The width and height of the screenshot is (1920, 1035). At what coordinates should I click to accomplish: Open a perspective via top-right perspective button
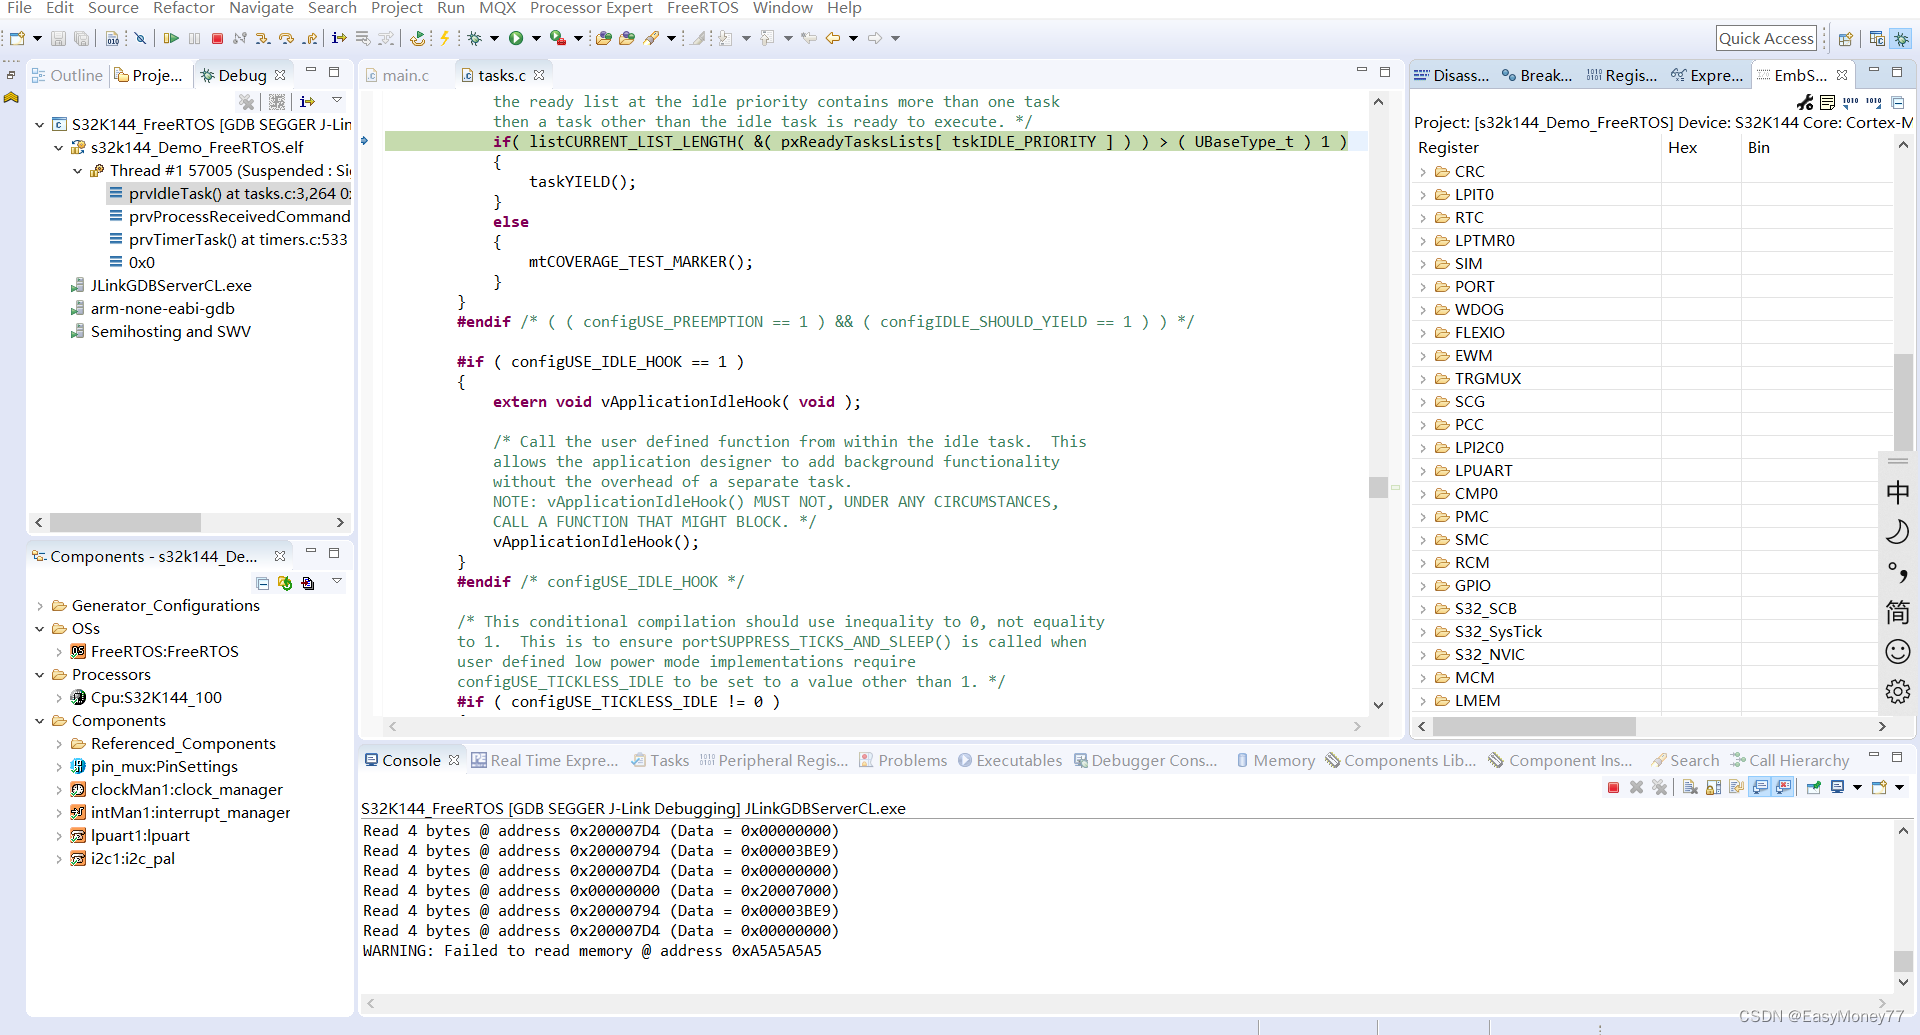[x=1847, y=37]
